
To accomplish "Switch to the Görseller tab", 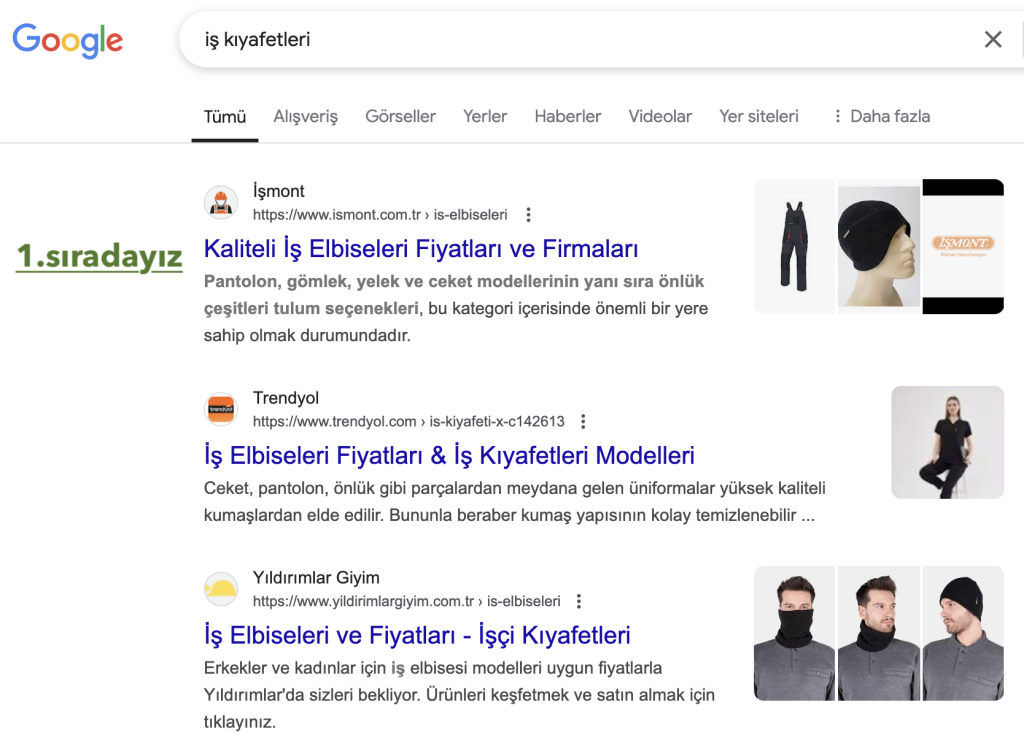I will 400,117.
